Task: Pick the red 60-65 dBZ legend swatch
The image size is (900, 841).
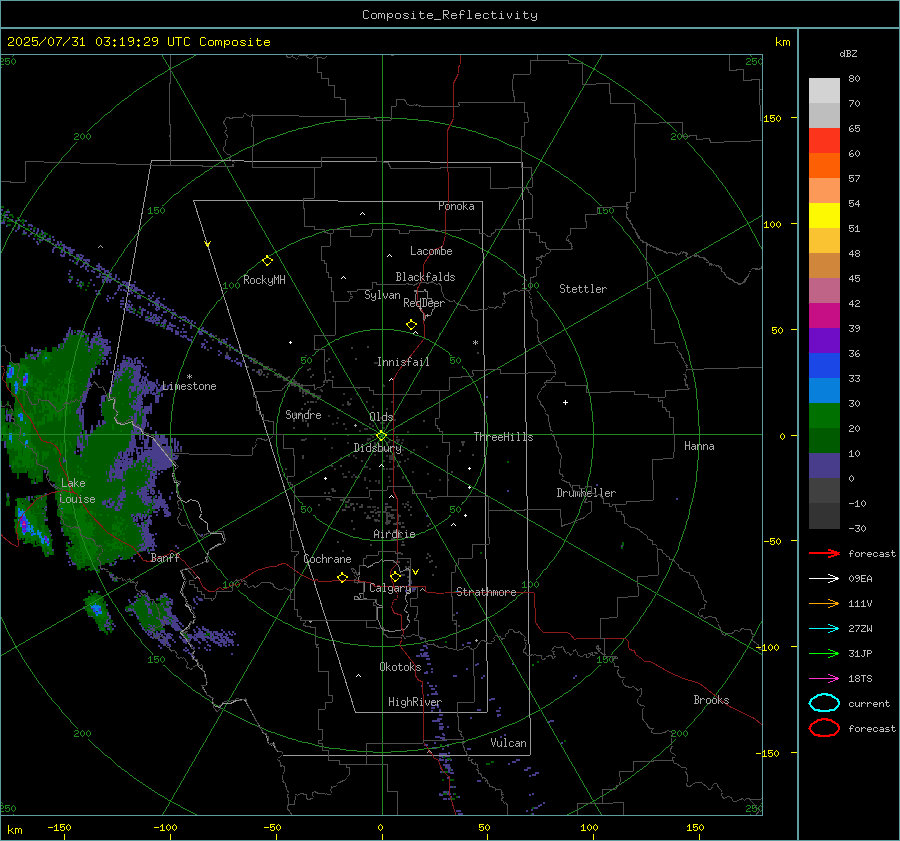Action: [824, 141]
